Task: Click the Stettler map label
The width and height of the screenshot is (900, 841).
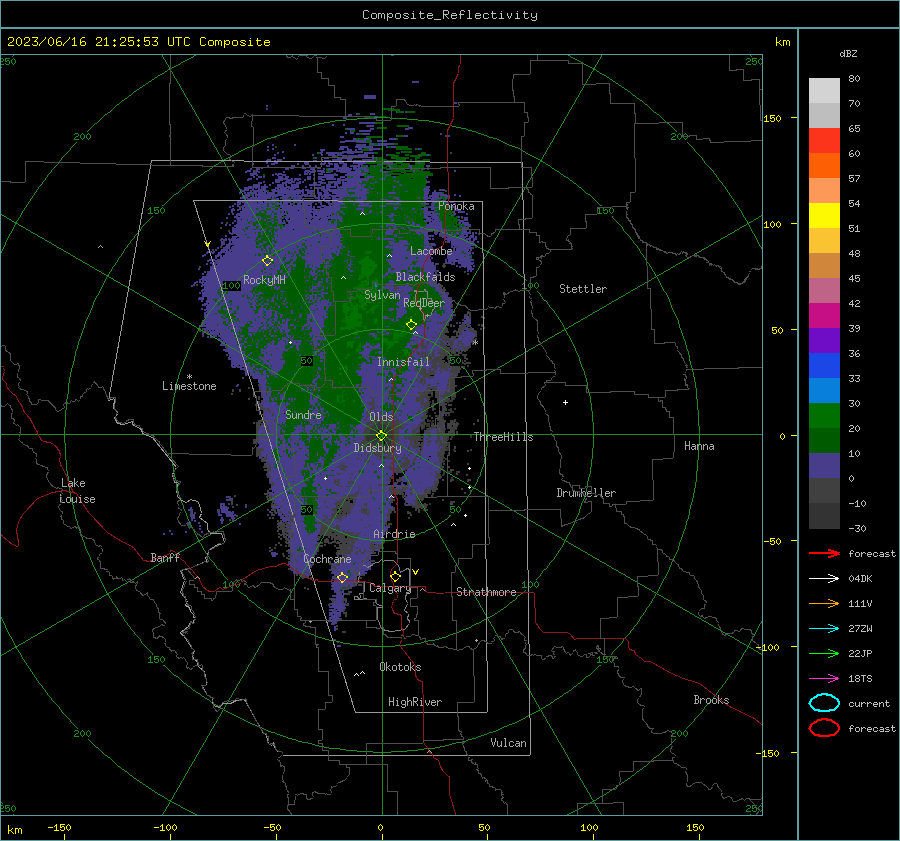Action: (x=583, y=289)
